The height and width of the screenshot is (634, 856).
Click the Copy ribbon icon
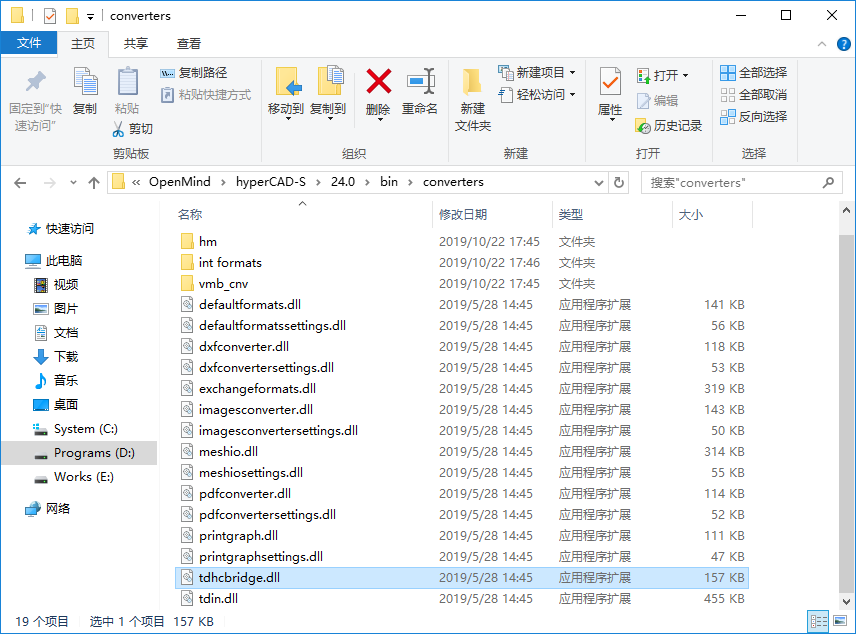tap(85, 82)
